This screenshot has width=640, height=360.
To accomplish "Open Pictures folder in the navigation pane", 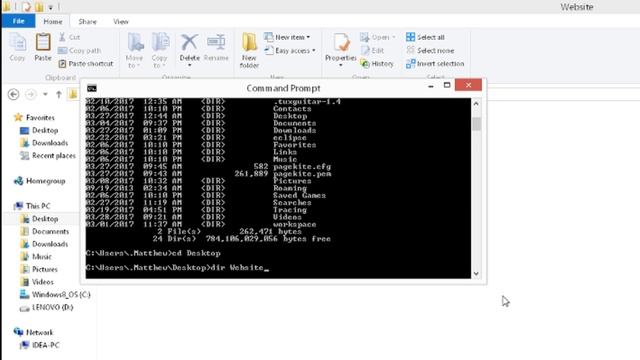I will (x=39, y=269).
